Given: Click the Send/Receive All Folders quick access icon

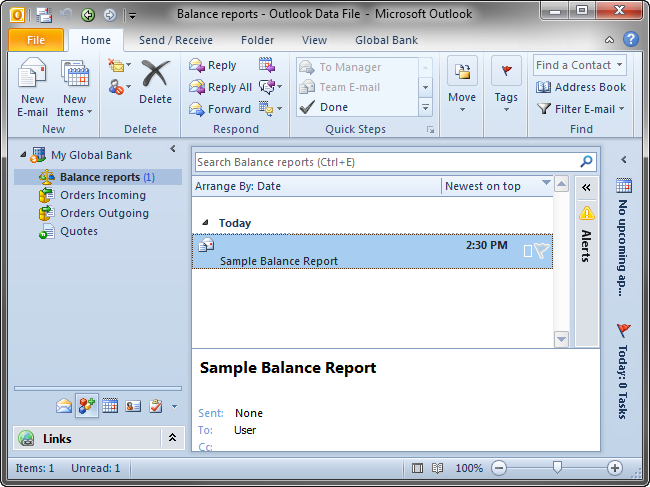Looking at the screenshot, I should click(44, 15).
